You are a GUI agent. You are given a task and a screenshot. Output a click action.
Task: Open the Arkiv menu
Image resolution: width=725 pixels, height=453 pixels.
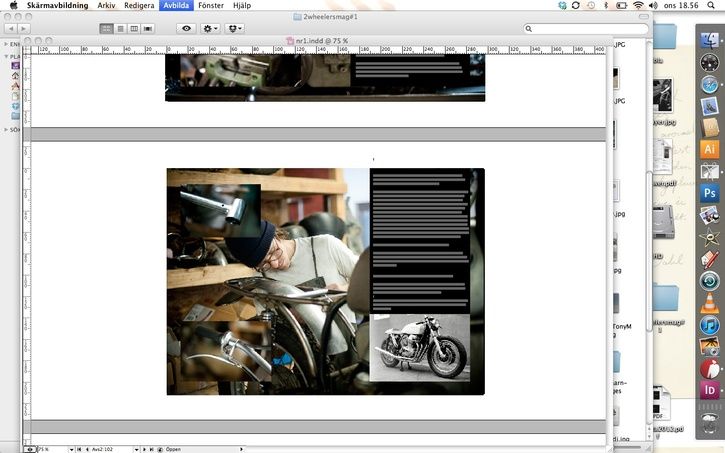107,6
